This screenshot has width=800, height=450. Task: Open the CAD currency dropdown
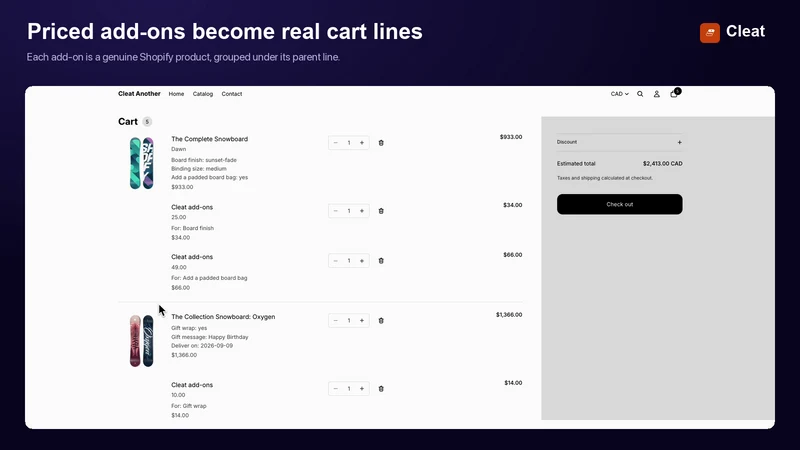click(619, 94)
